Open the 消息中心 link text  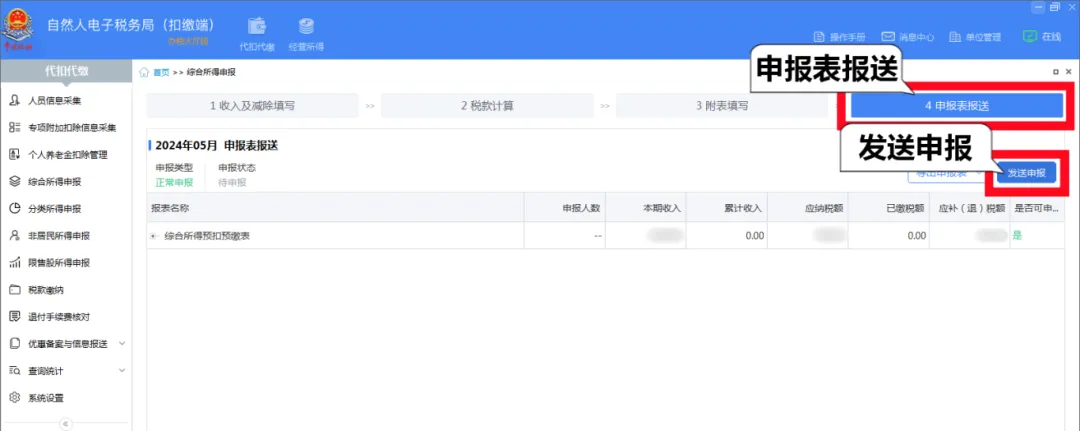[916, 37]
